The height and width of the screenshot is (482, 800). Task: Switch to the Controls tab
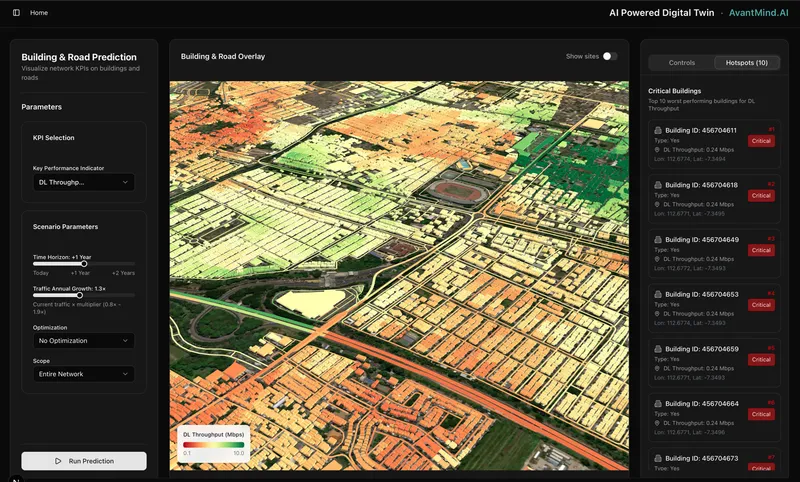(682, 63)
